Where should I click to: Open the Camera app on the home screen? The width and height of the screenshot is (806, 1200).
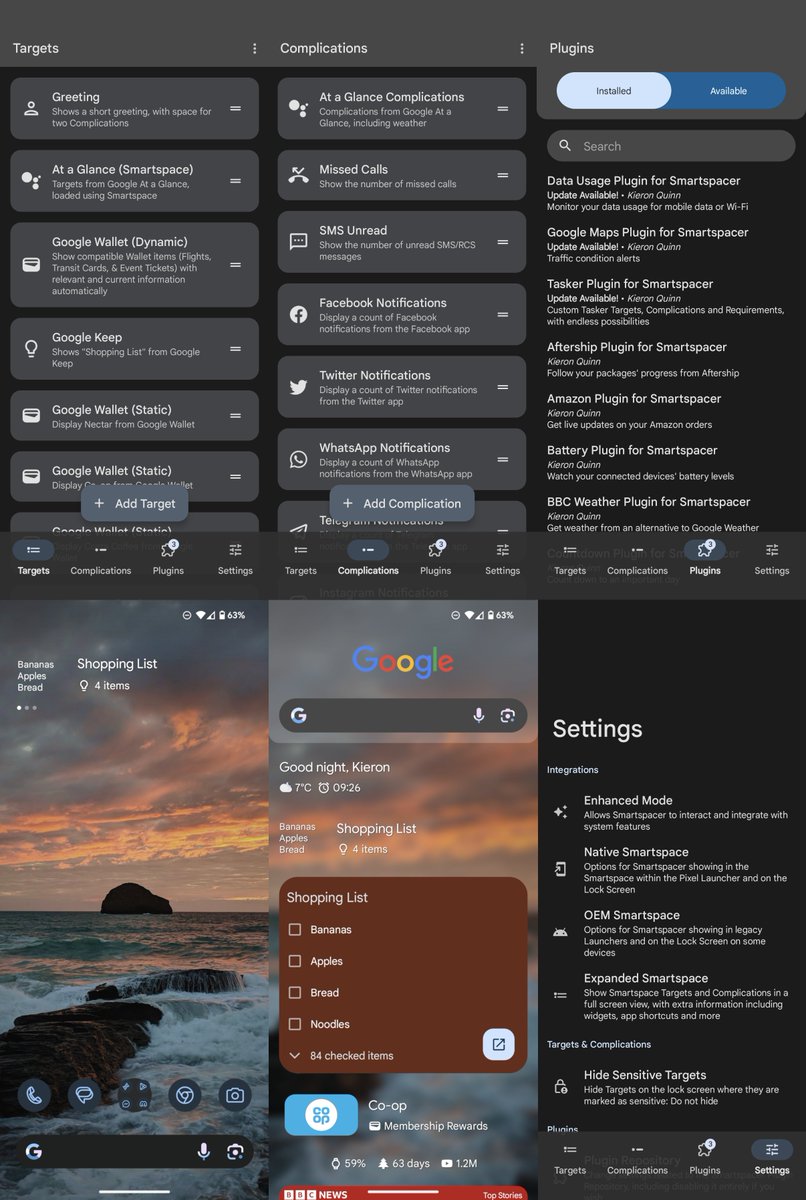click(x=235, y=1095)
